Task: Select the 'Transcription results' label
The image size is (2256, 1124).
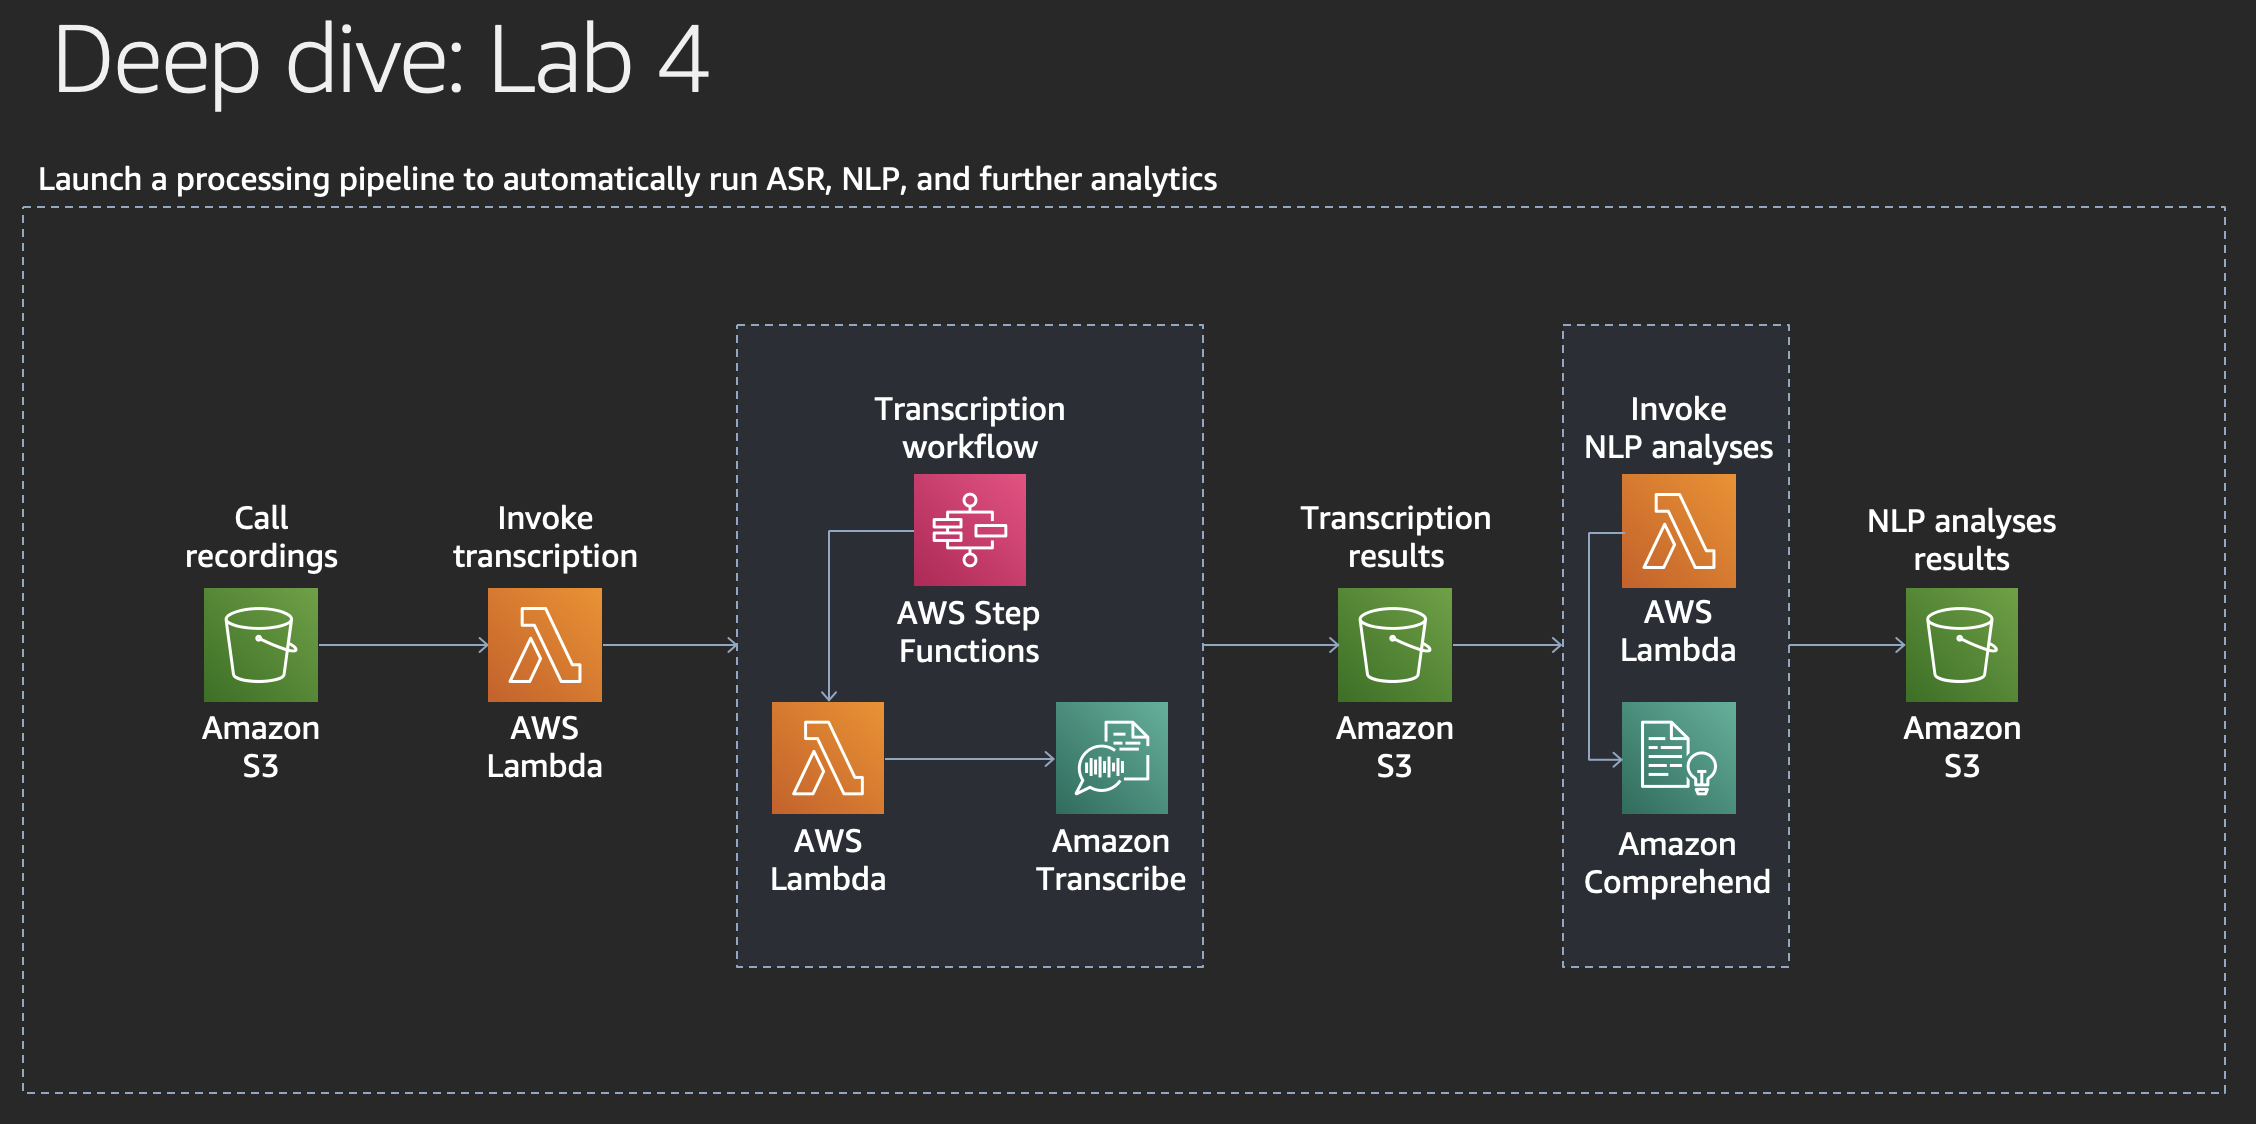Action: [1395, 537]
